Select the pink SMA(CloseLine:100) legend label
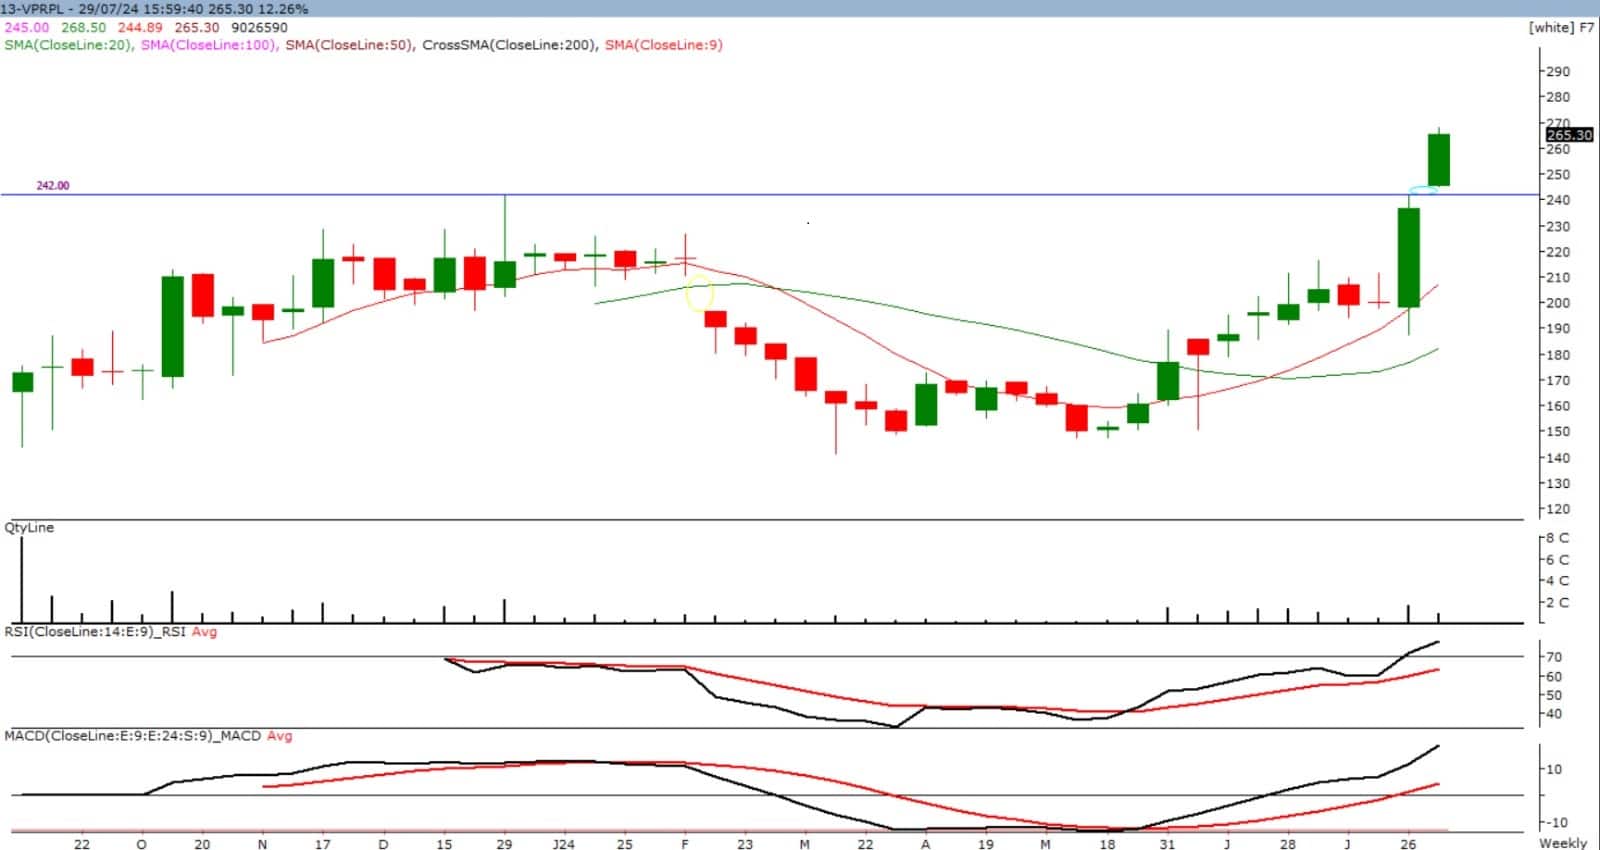Screen dimensions: 1600x850 pos(208,45)
